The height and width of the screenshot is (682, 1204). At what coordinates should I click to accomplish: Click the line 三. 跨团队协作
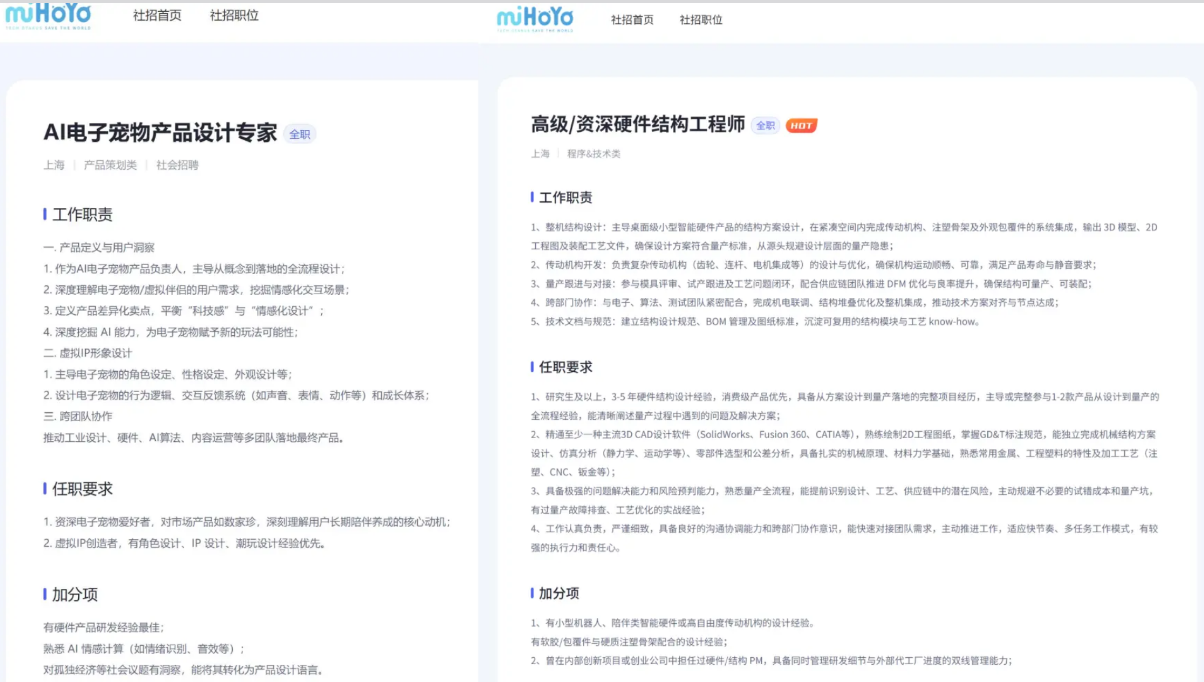pyautogui.click(x=78, y=416)
